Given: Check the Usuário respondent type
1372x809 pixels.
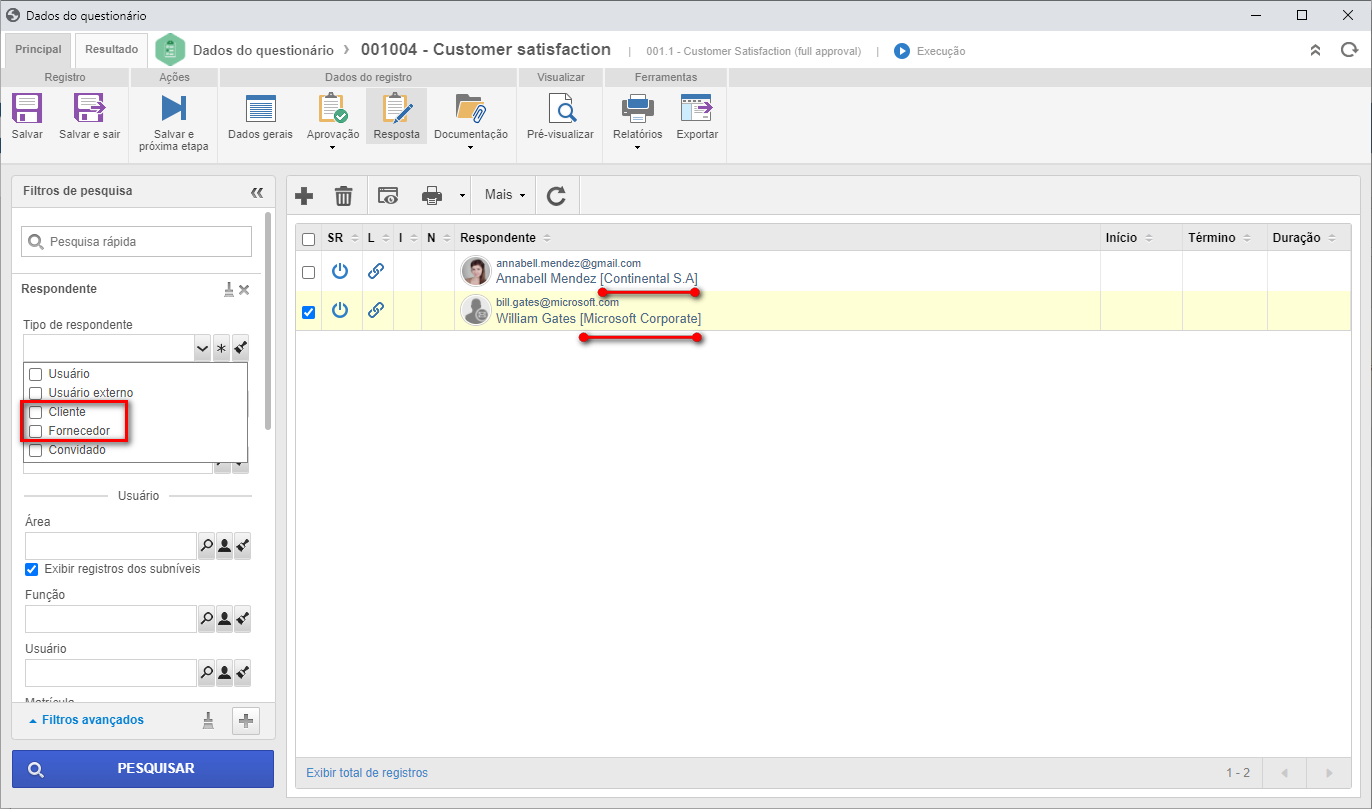Looking at the screenshot, I should [35, 374].
